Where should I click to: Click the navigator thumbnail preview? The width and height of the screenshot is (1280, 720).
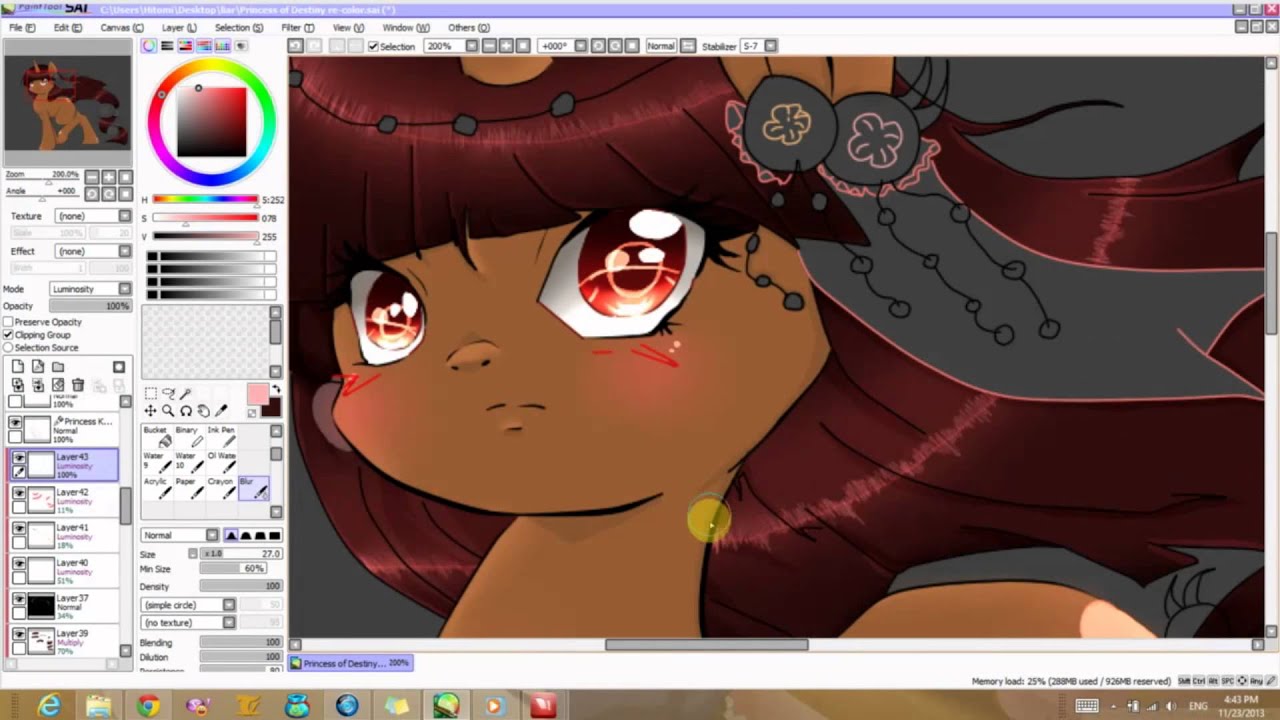pos(67,103)
